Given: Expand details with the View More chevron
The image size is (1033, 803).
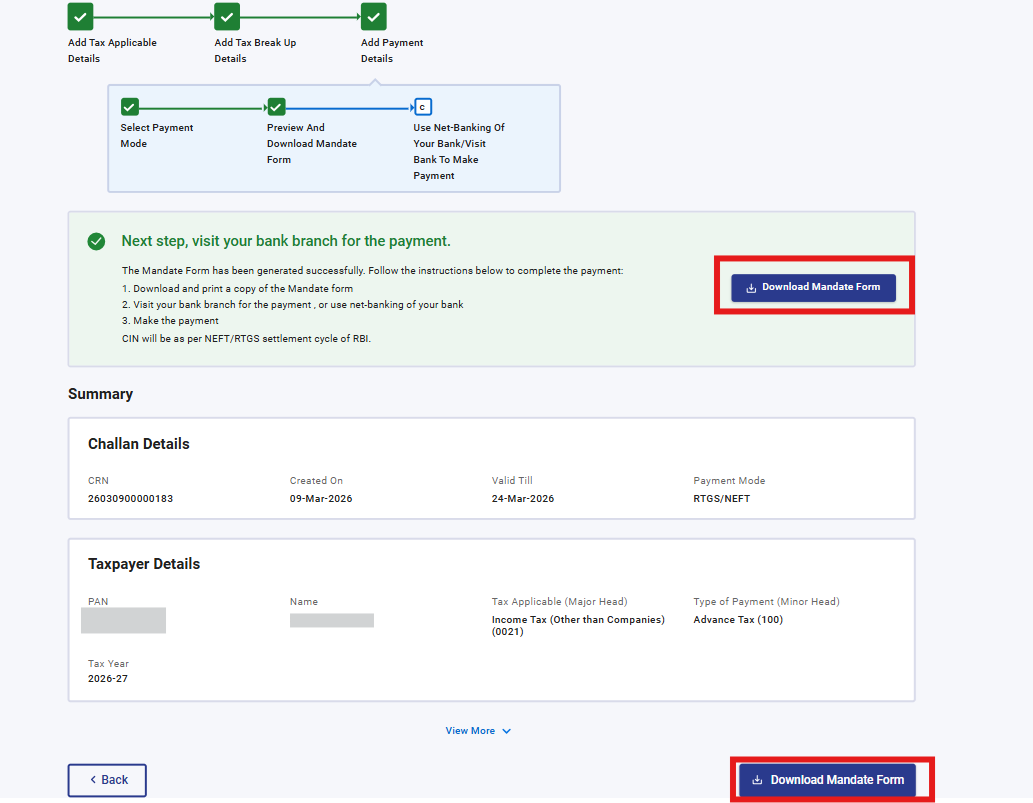Looking at the screenshot, I should 507,731.
